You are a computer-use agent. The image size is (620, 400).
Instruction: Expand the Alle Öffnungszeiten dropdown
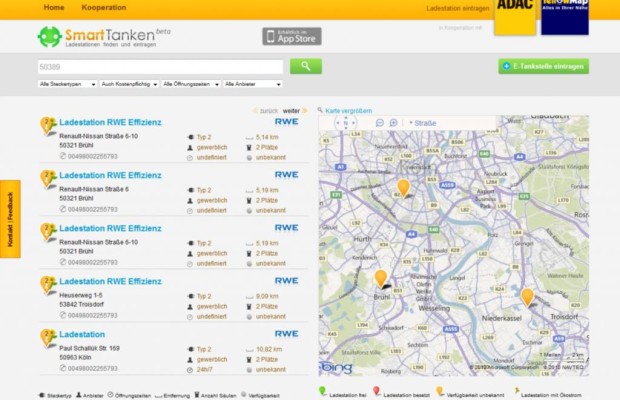tap(191, 84)
